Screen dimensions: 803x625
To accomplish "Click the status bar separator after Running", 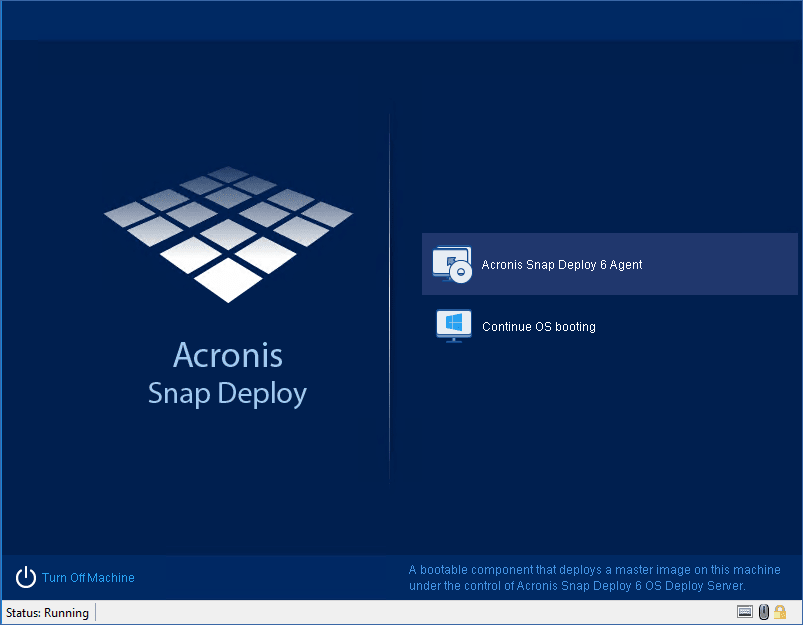I will pos(96,613).
